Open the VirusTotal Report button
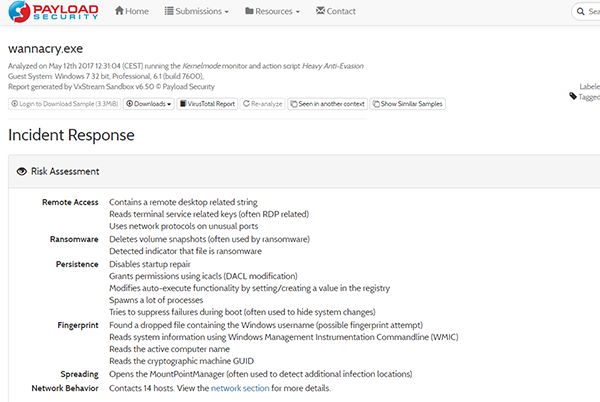Viewport: 600px width, 402px height. (x=207, y=104)
